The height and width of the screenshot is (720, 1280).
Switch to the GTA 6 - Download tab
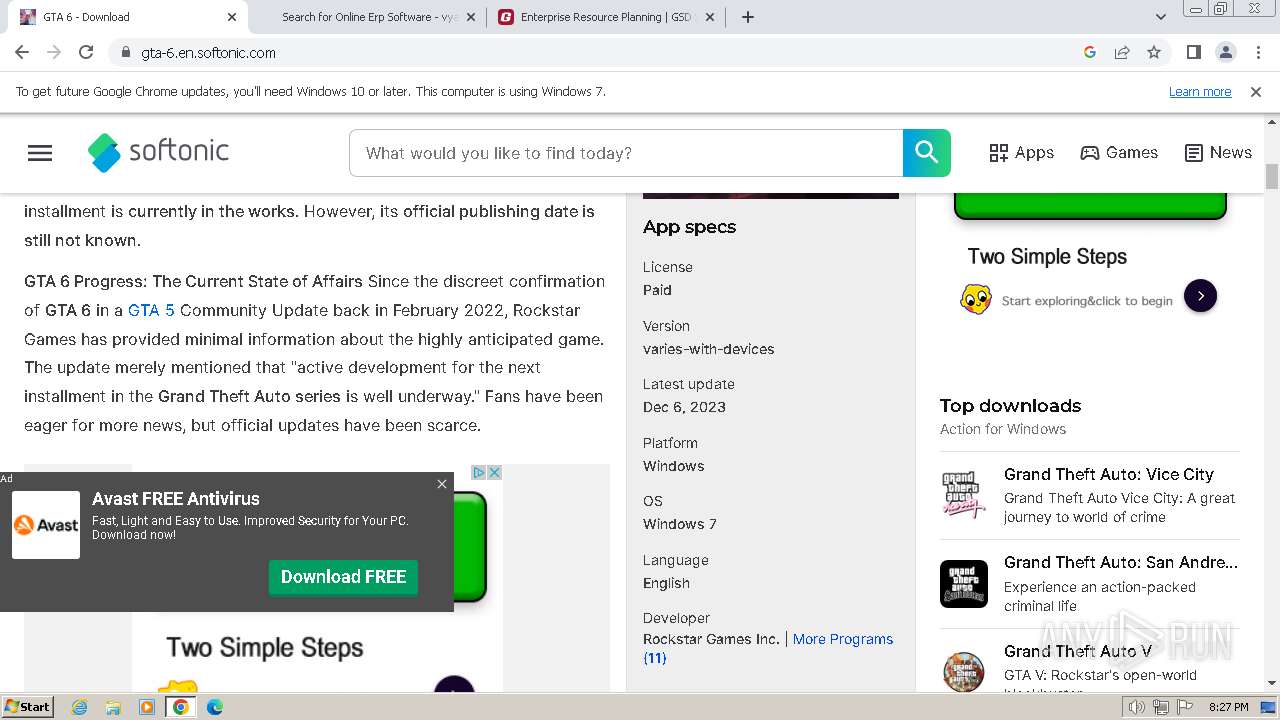(x=125, y=17)
